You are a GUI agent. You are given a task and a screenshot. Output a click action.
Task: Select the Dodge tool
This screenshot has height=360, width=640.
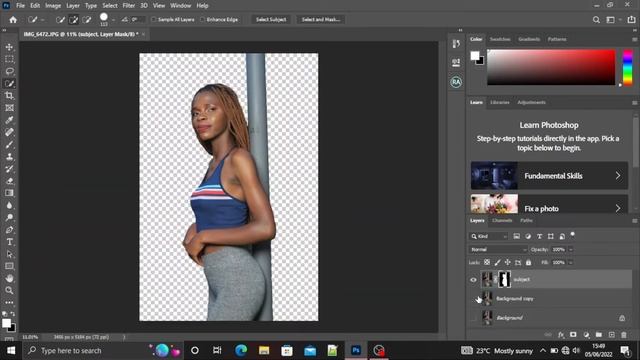(x=9, y=218)
